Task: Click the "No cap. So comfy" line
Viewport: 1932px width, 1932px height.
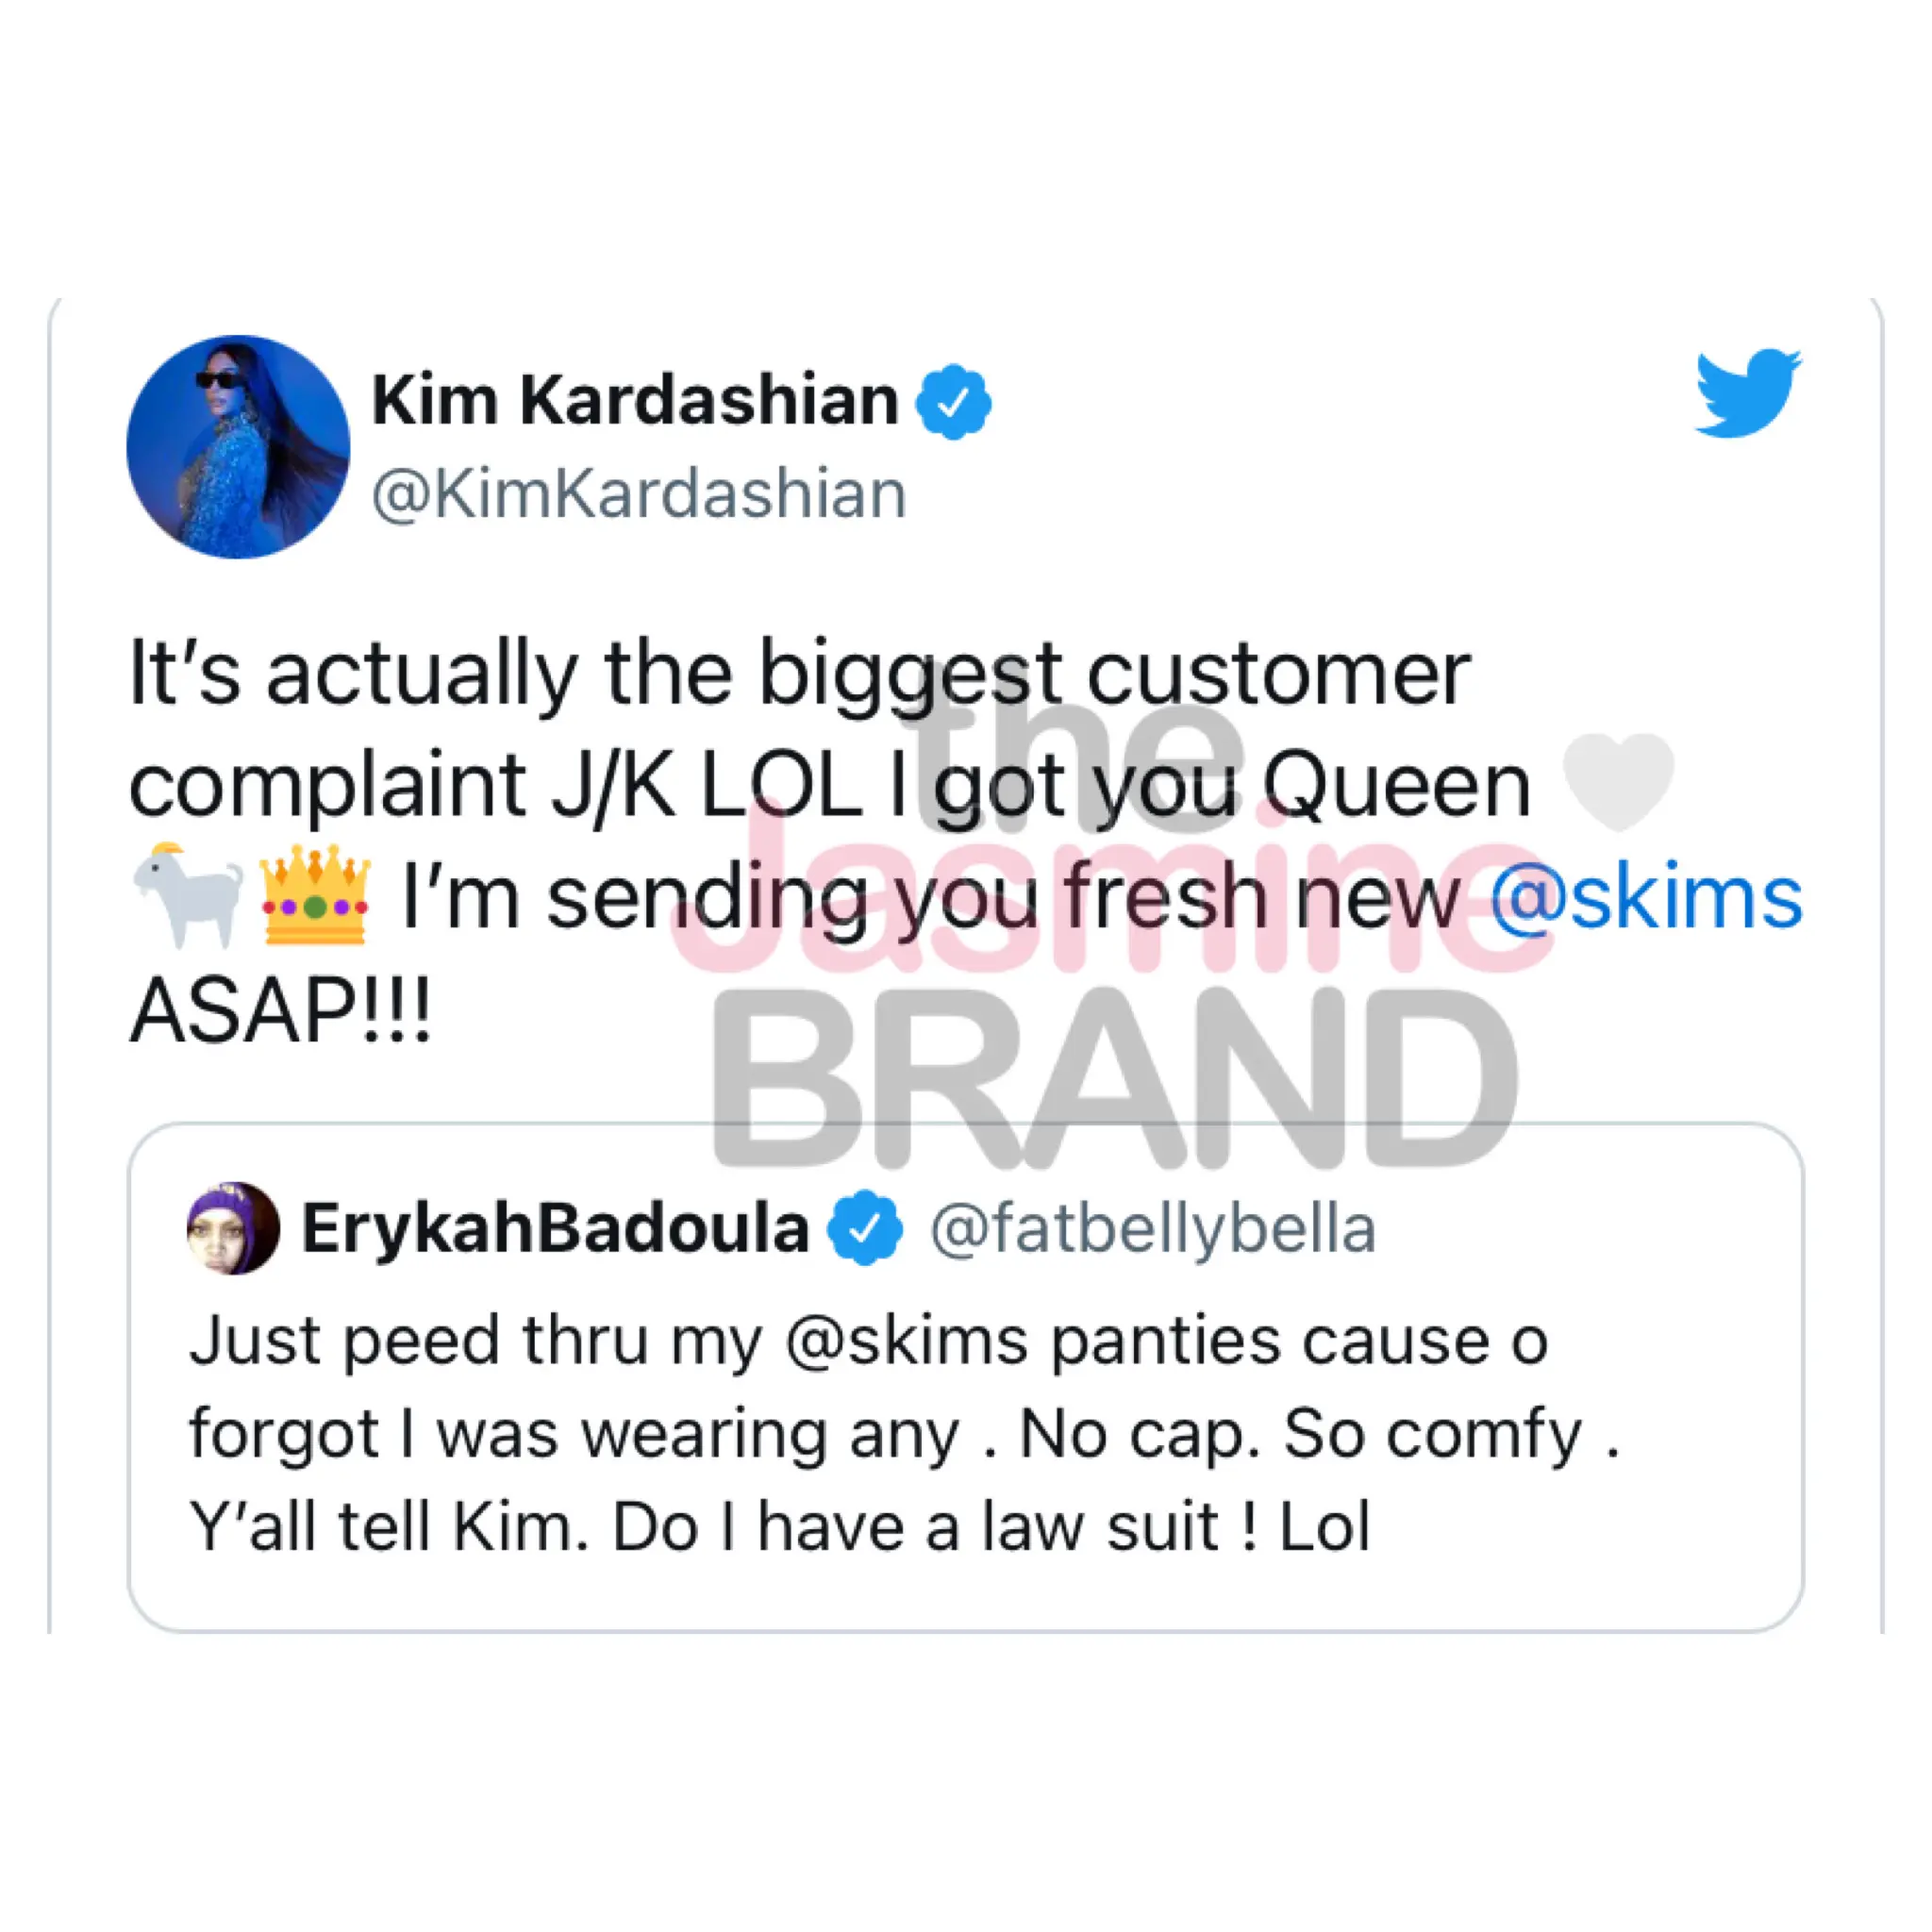Action: coord(904,1434)
